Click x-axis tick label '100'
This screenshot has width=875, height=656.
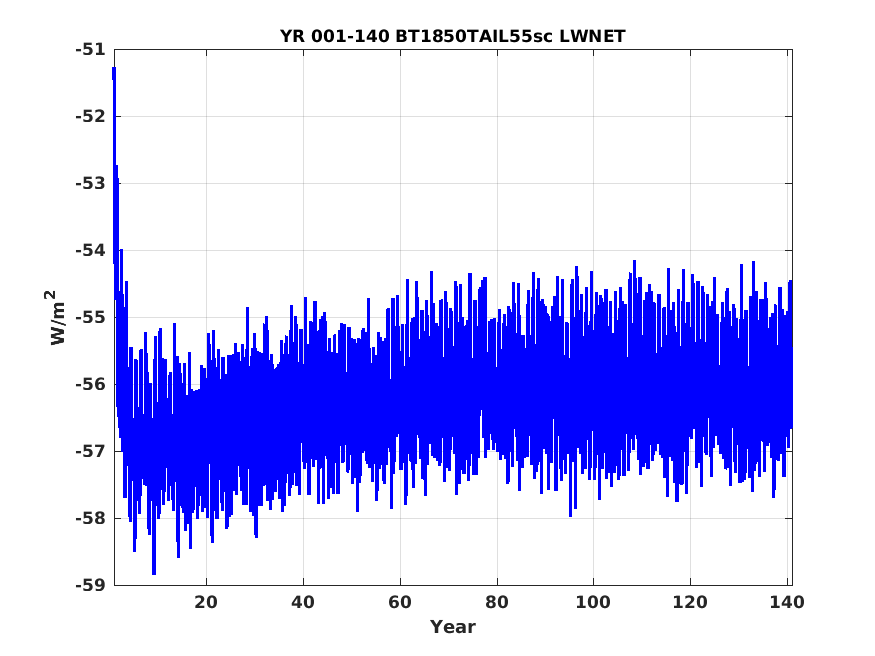[593, 602]
